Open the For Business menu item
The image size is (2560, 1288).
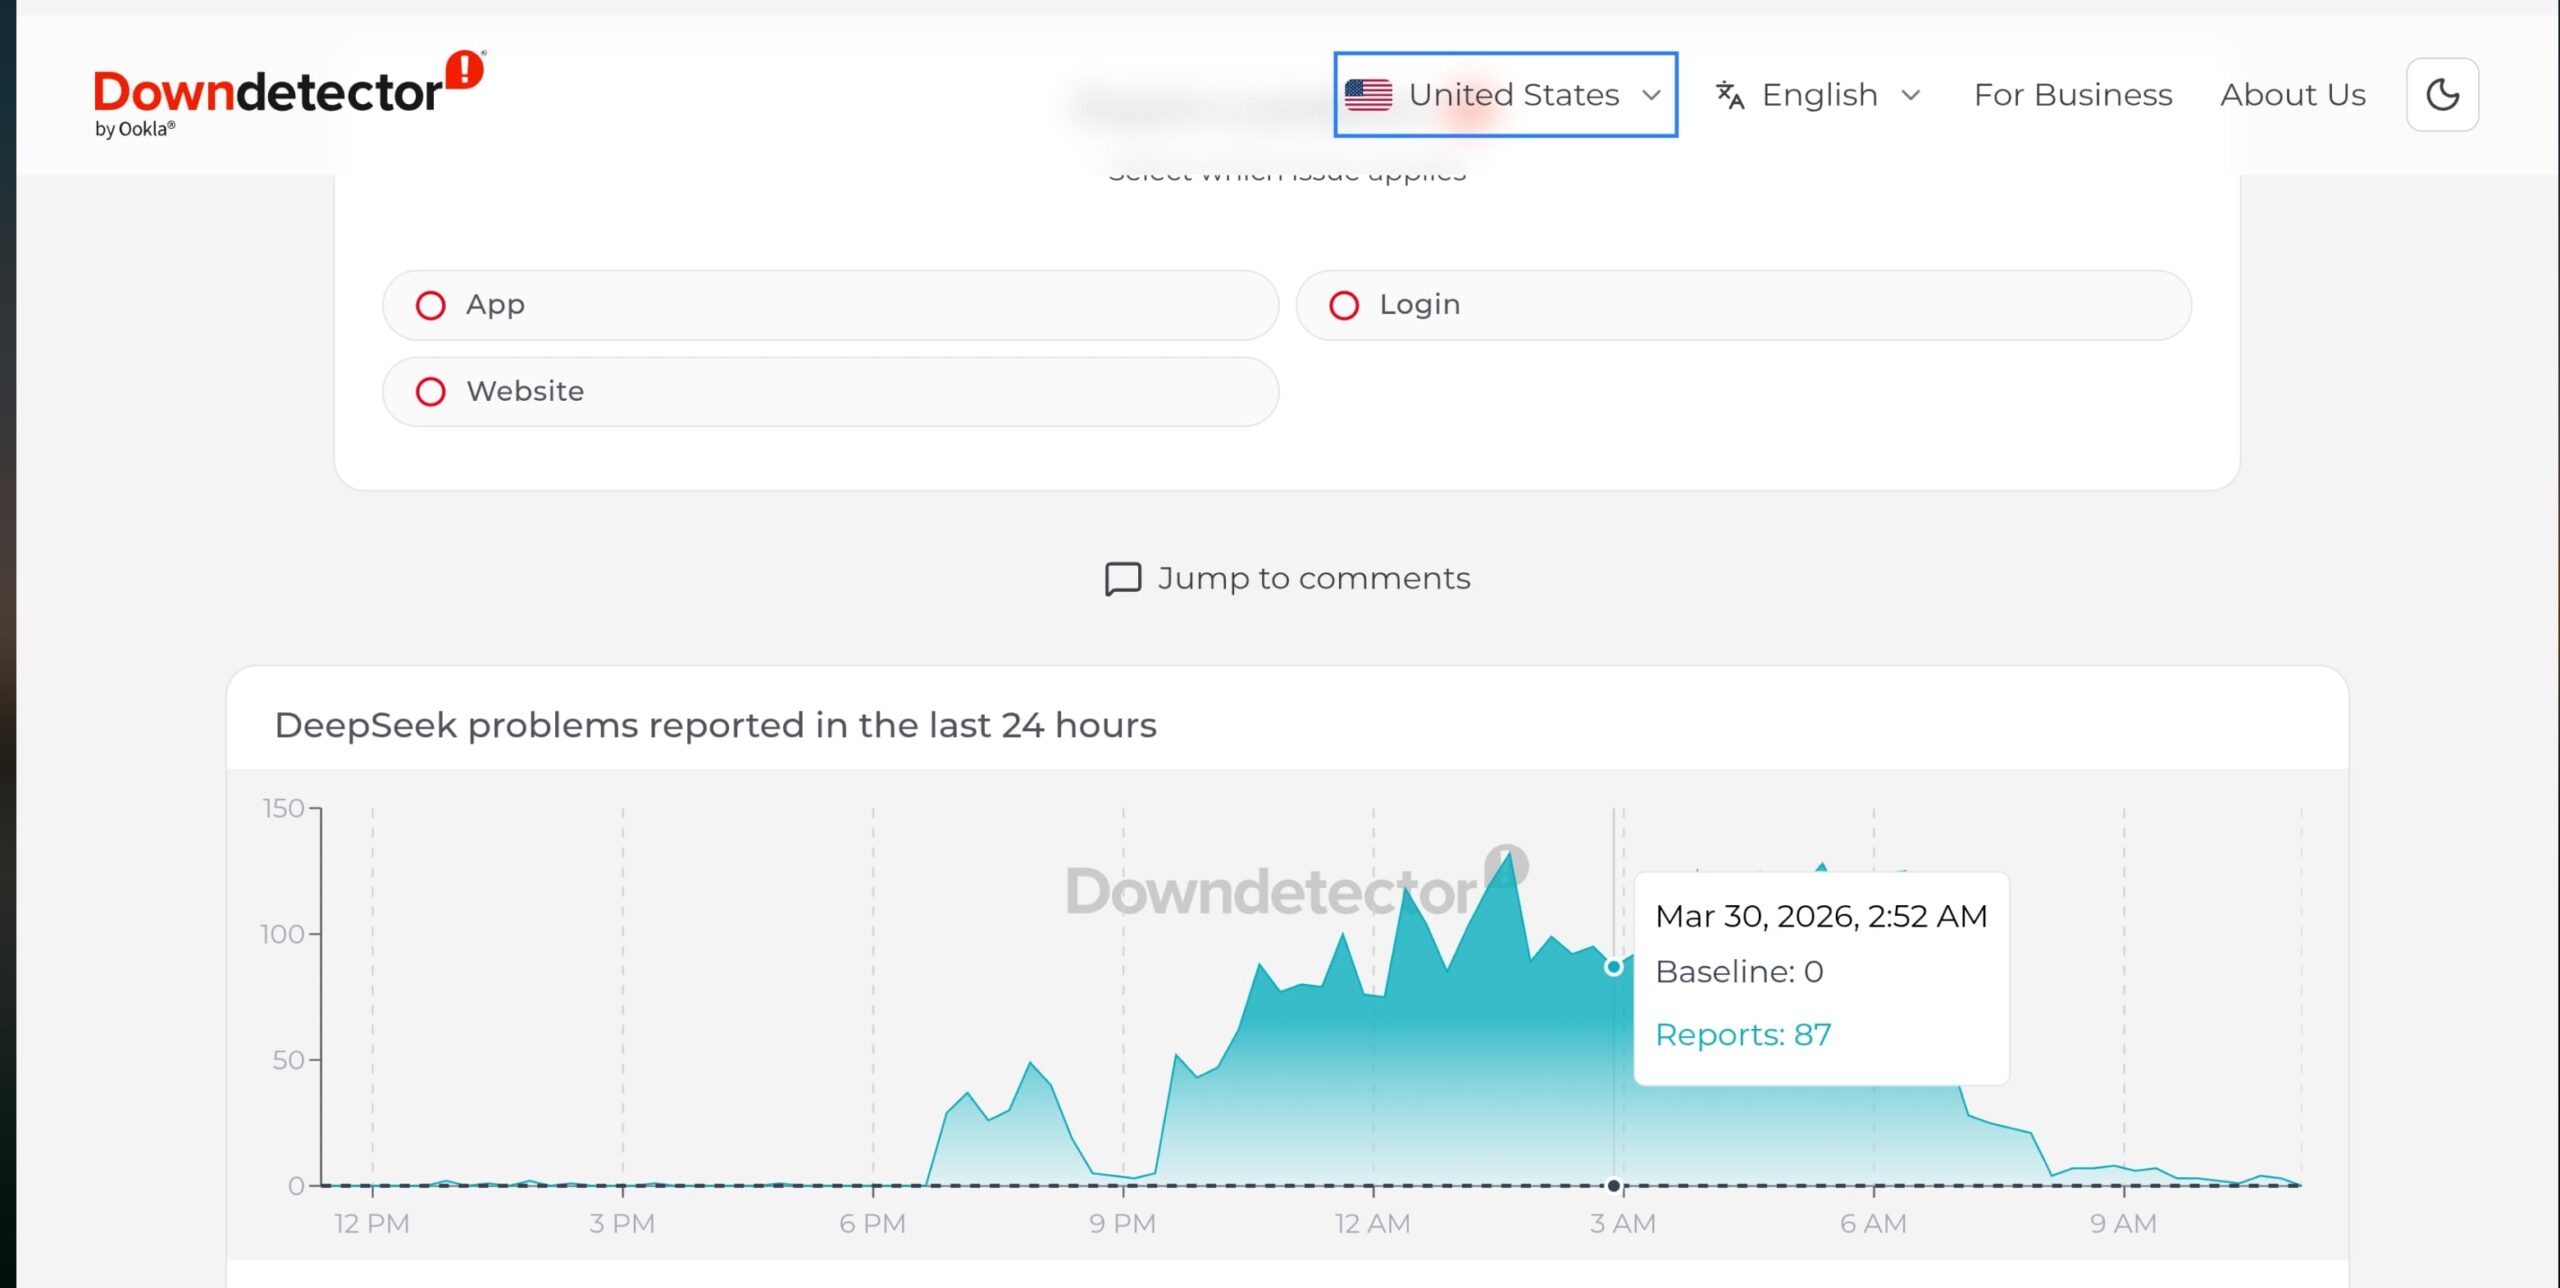point(2072,95)
